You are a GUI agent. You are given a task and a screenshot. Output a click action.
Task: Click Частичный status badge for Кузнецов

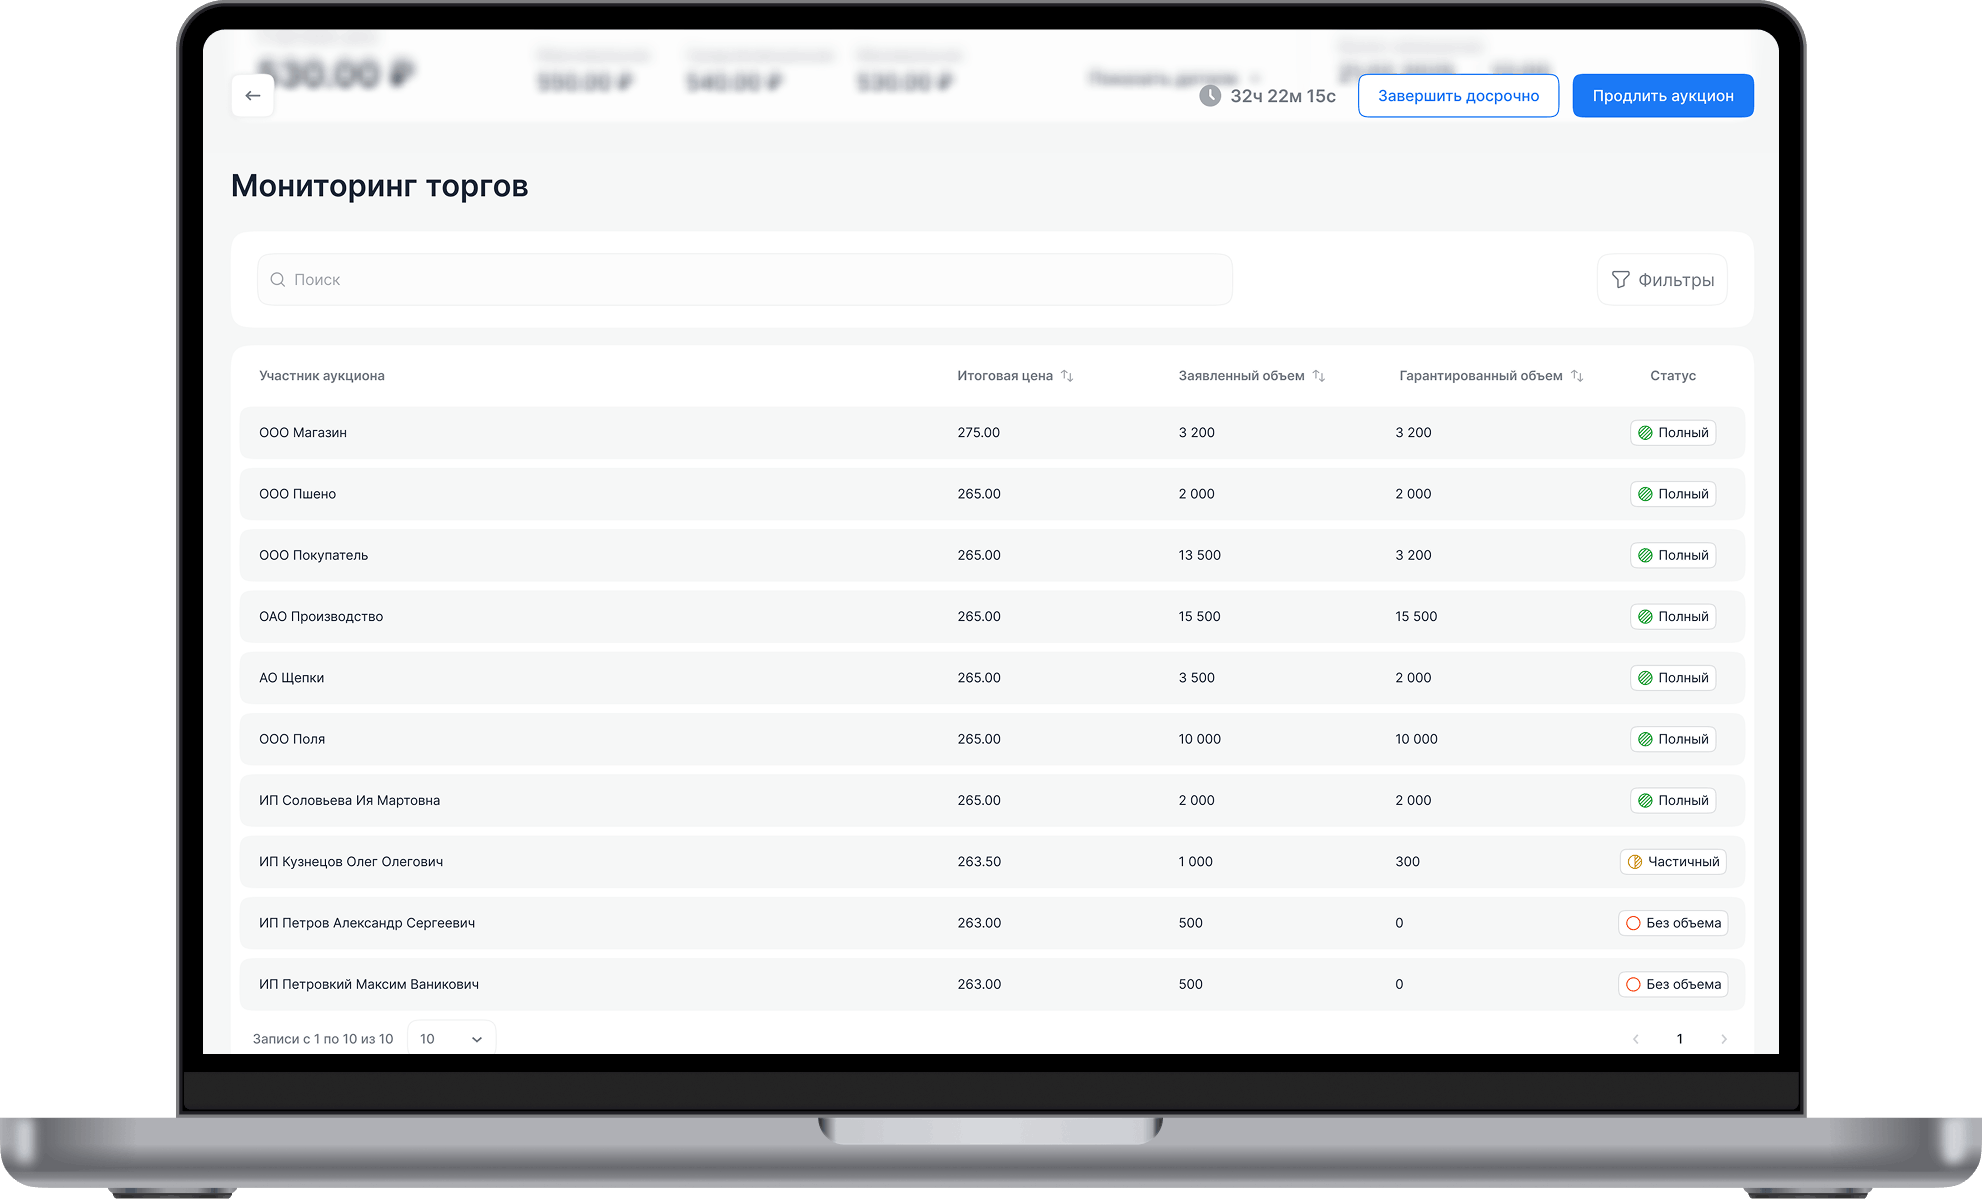[1673, 862]
